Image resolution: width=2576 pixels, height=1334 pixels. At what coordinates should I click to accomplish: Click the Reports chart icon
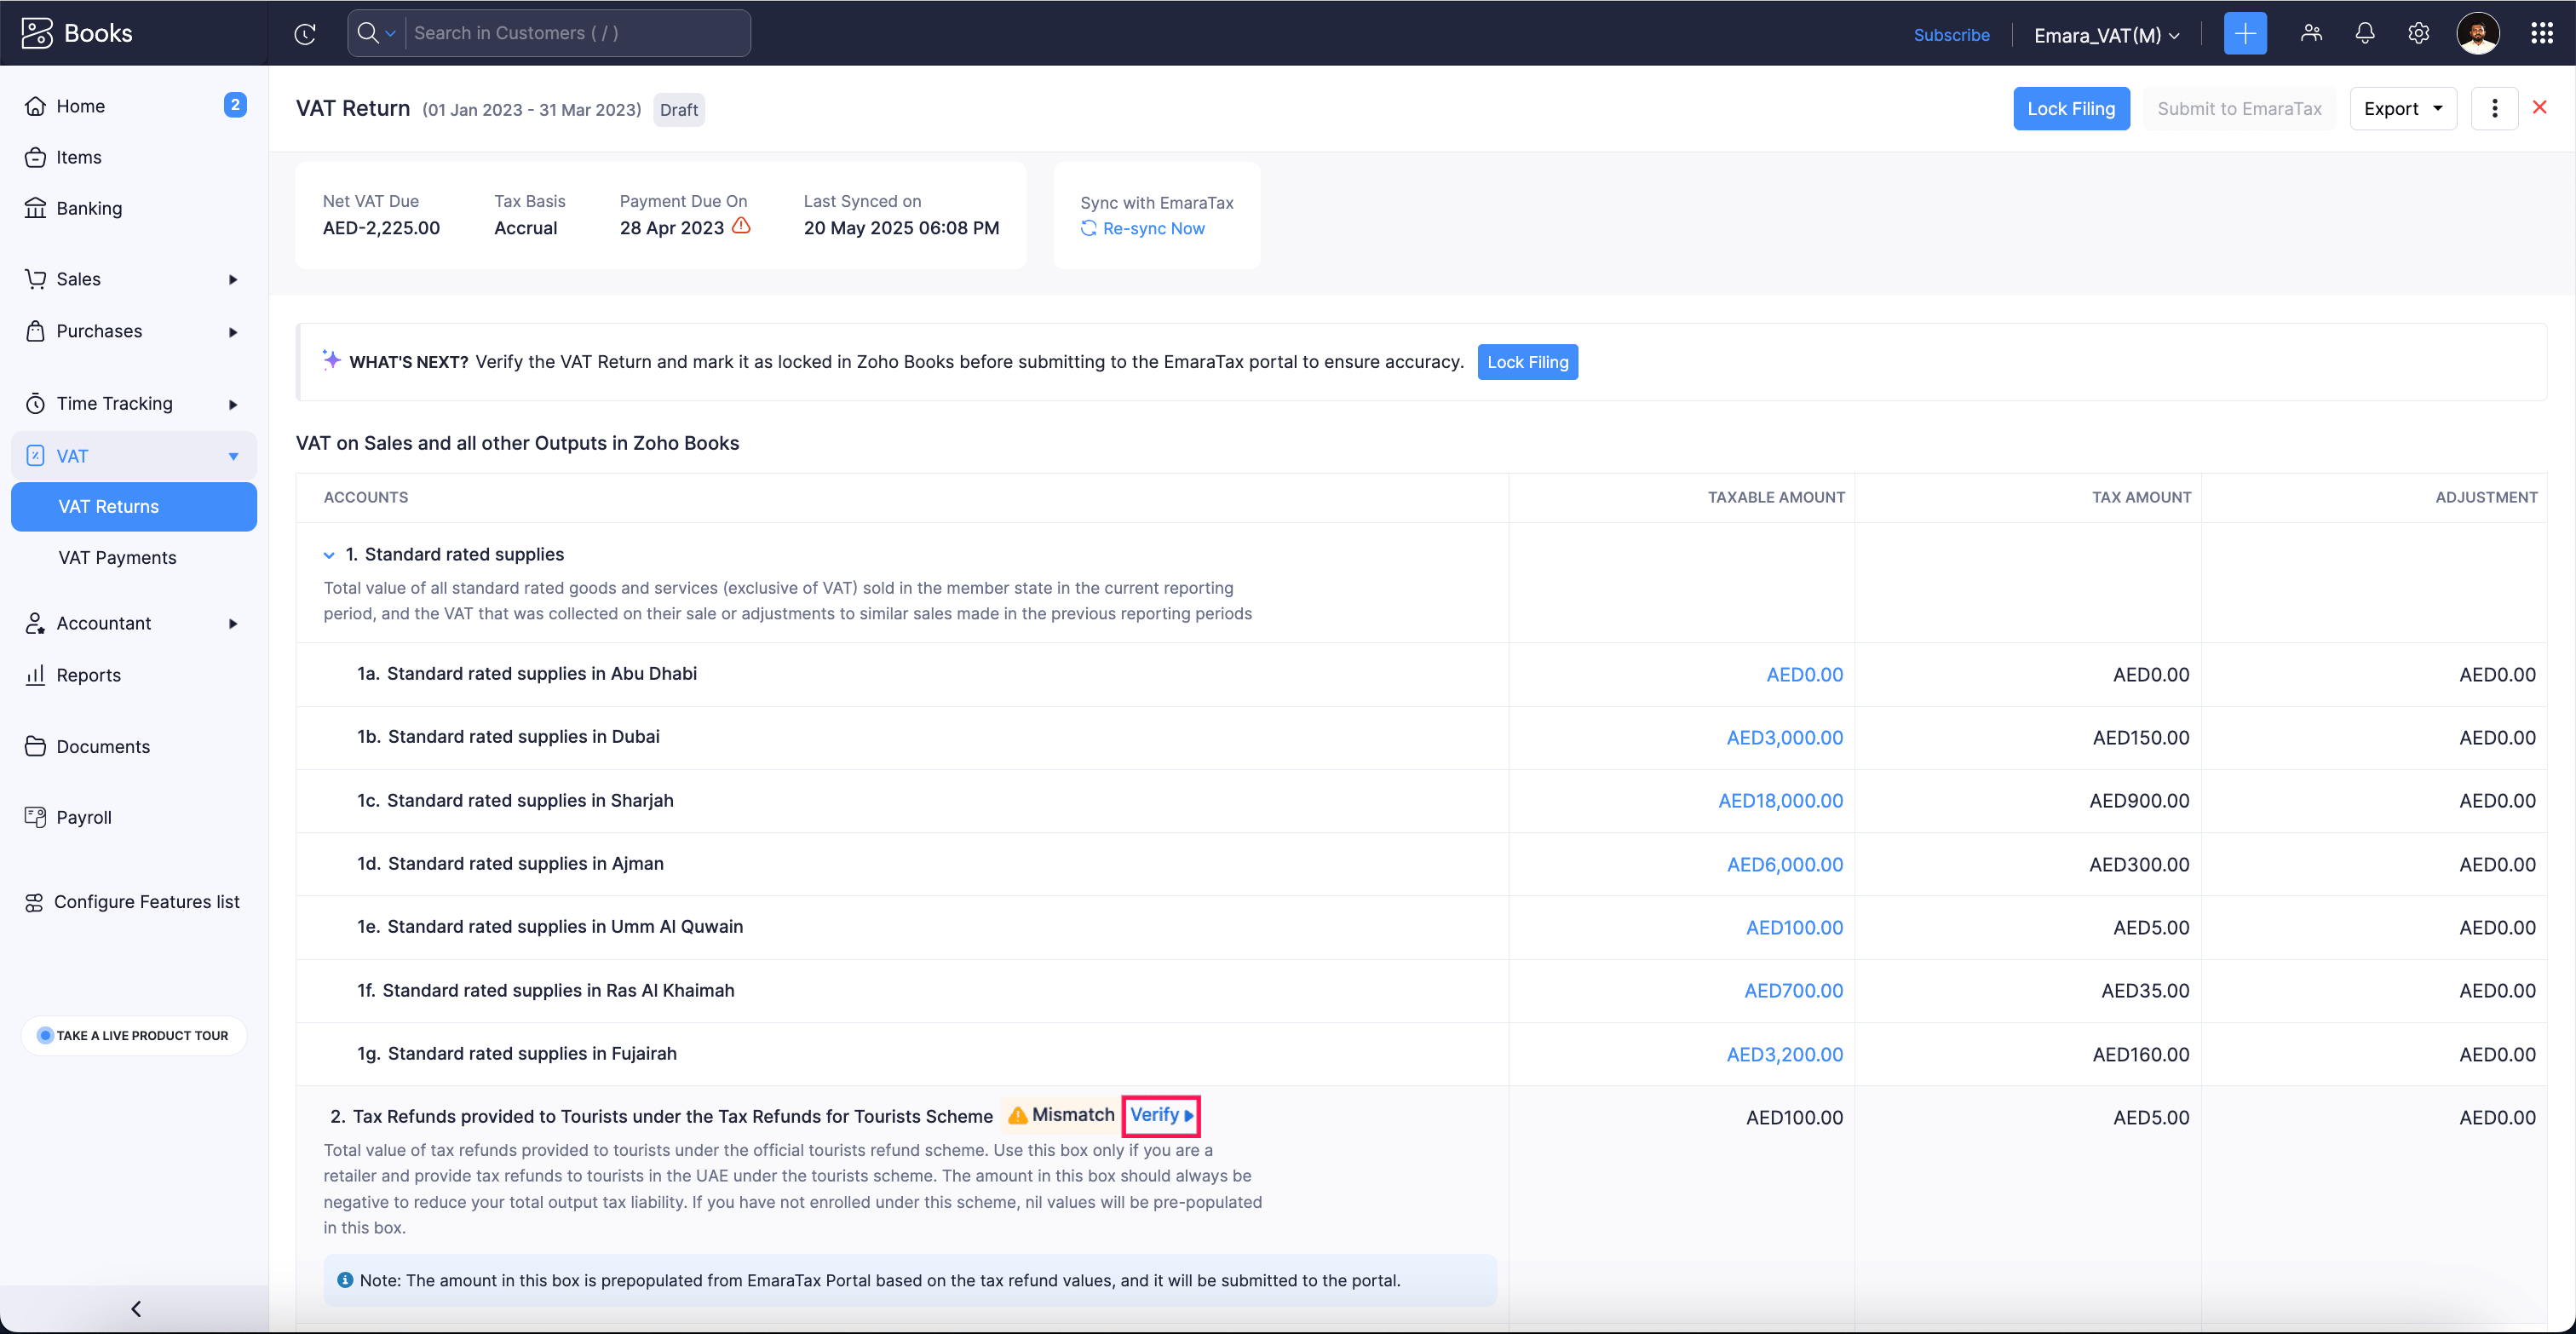click(36, 675)
